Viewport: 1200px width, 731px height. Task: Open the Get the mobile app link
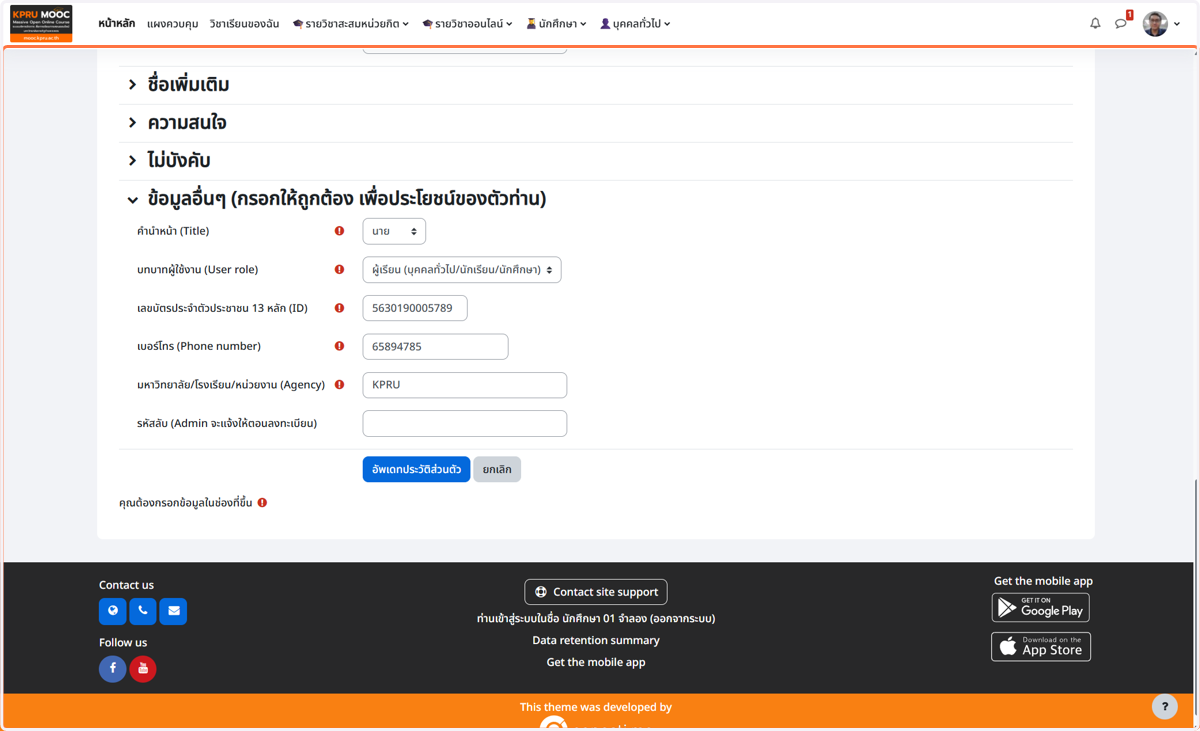(x=596, y=662)
